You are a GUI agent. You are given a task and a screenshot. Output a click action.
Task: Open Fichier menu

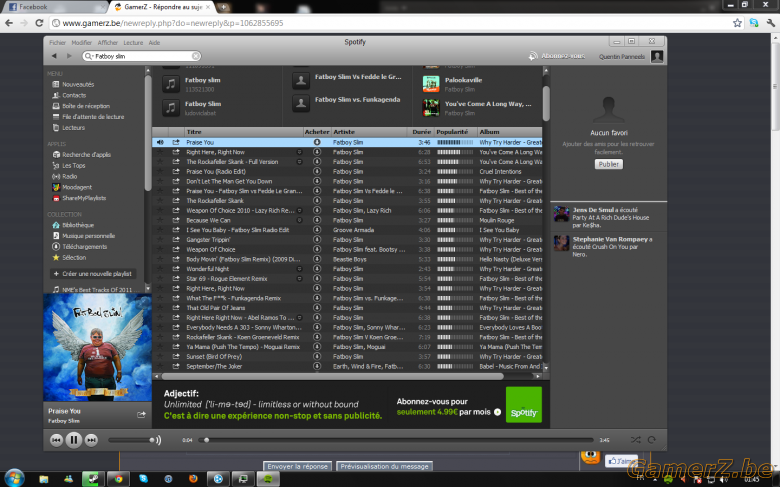(57, 43)
